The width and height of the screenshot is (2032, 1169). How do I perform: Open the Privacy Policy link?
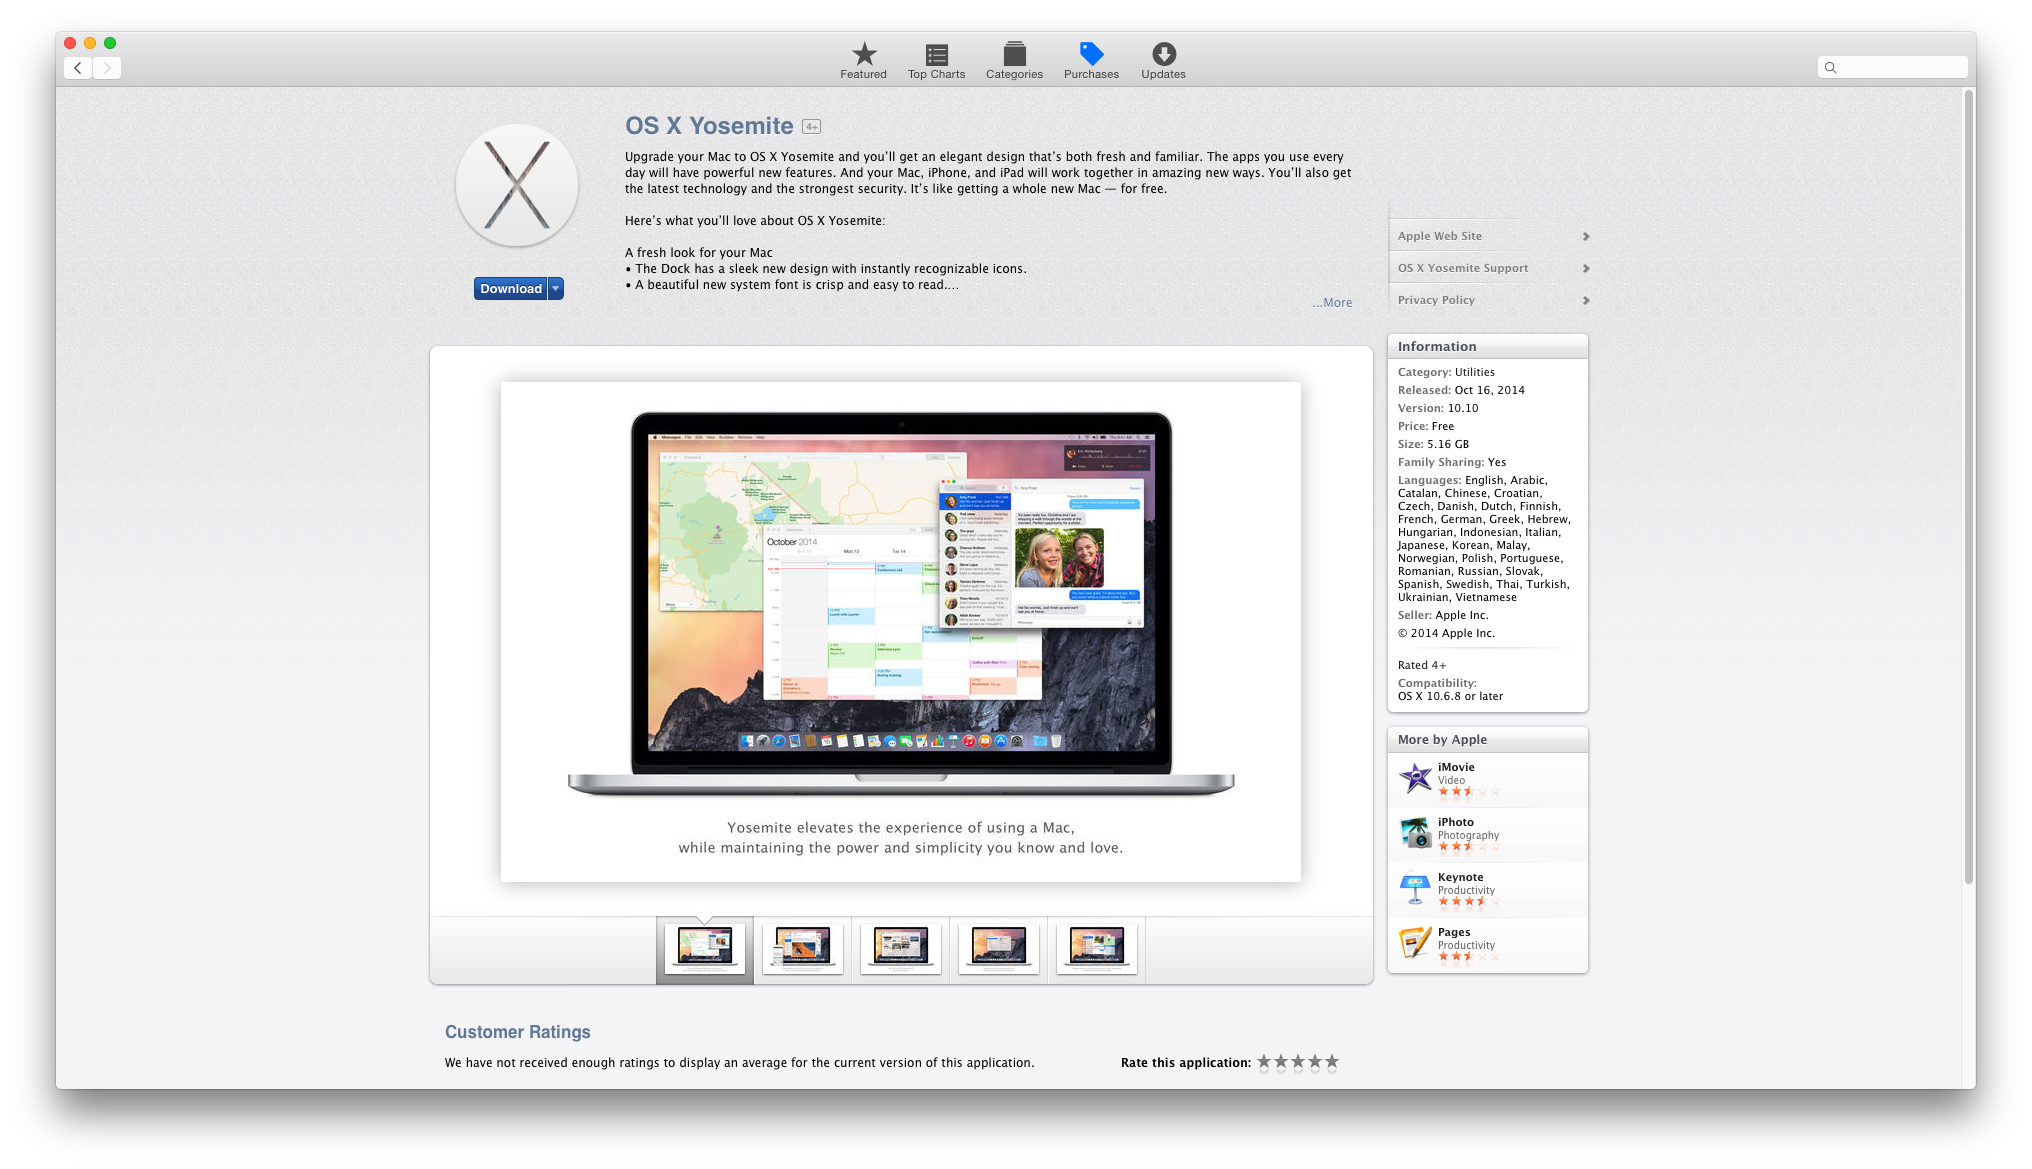(1436, 300)
